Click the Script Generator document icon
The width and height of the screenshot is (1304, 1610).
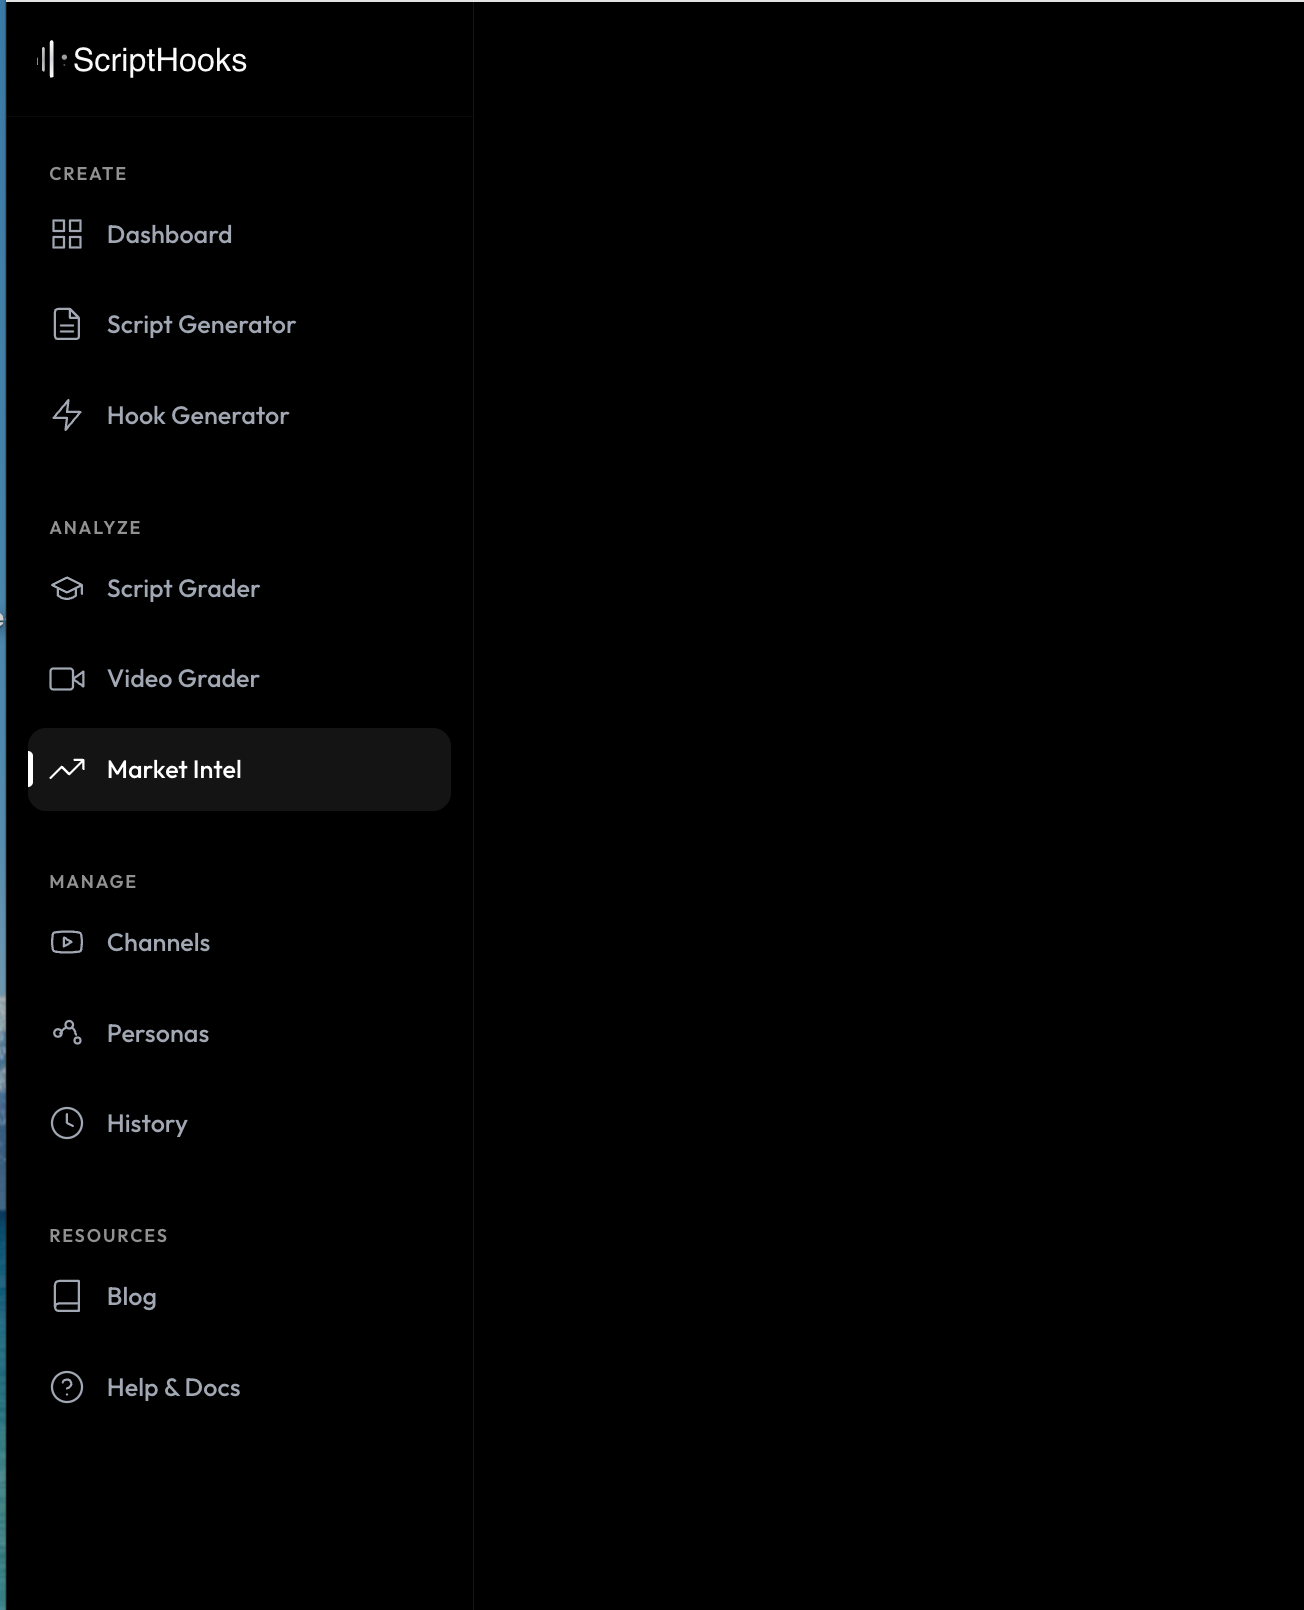coord(67,324)
